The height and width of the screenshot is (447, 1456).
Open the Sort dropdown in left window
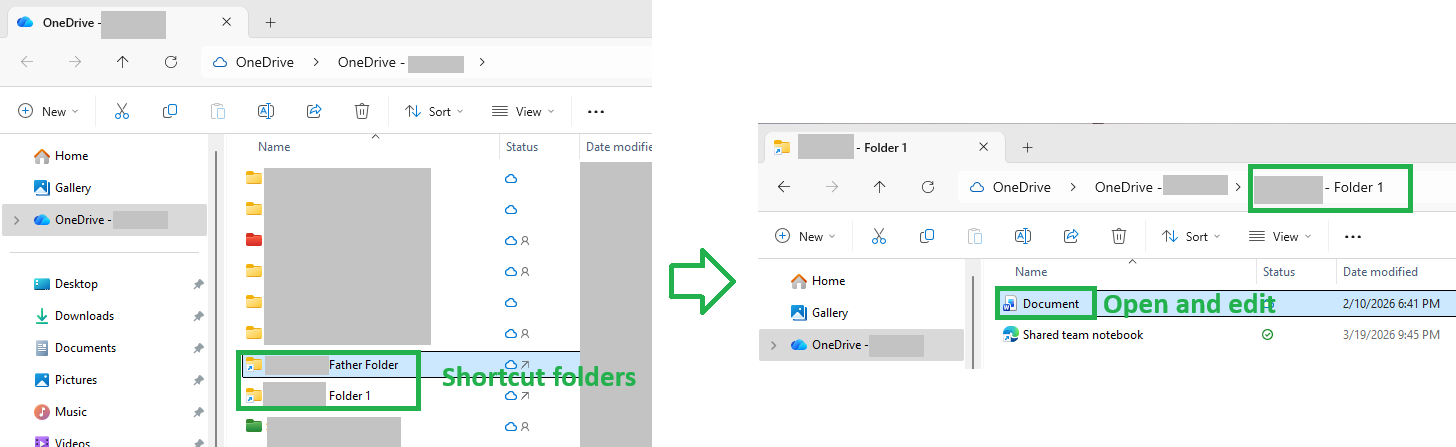point(435,111)
